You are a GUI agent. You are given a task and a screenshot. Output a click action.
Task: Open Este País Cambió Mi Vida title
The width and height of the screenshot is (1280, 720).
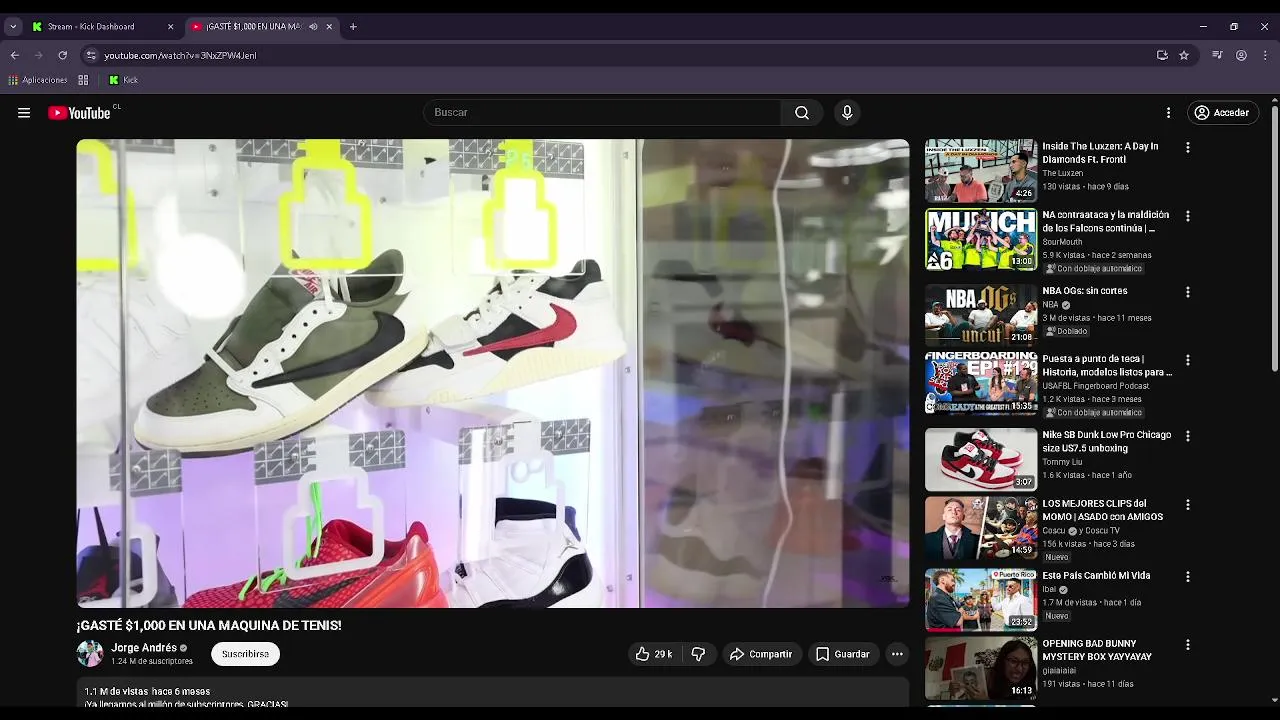(1096, 576)
